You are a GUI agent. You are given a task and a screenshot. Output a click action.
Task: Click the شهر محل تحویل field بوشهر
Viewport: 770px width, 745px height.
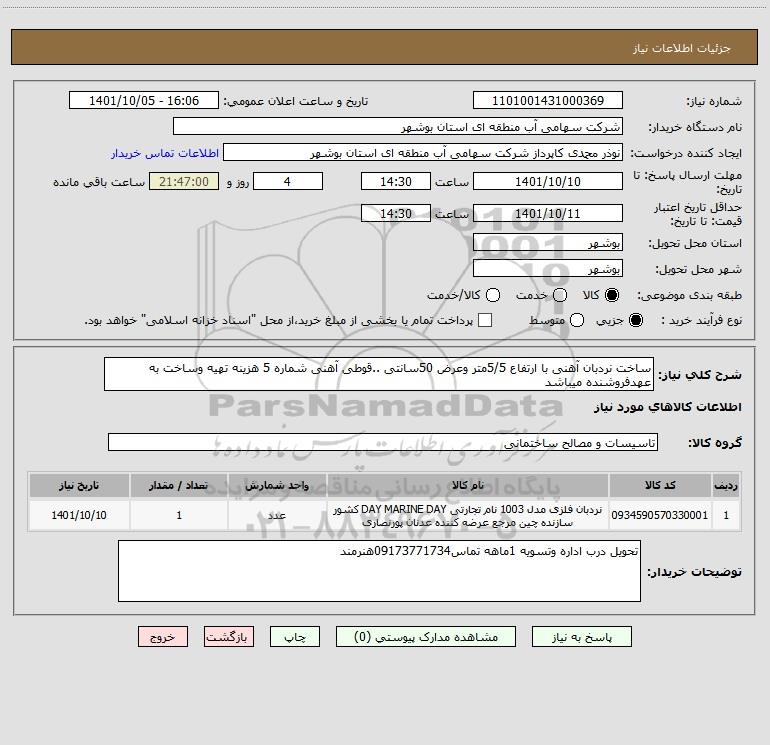point(548,268)
